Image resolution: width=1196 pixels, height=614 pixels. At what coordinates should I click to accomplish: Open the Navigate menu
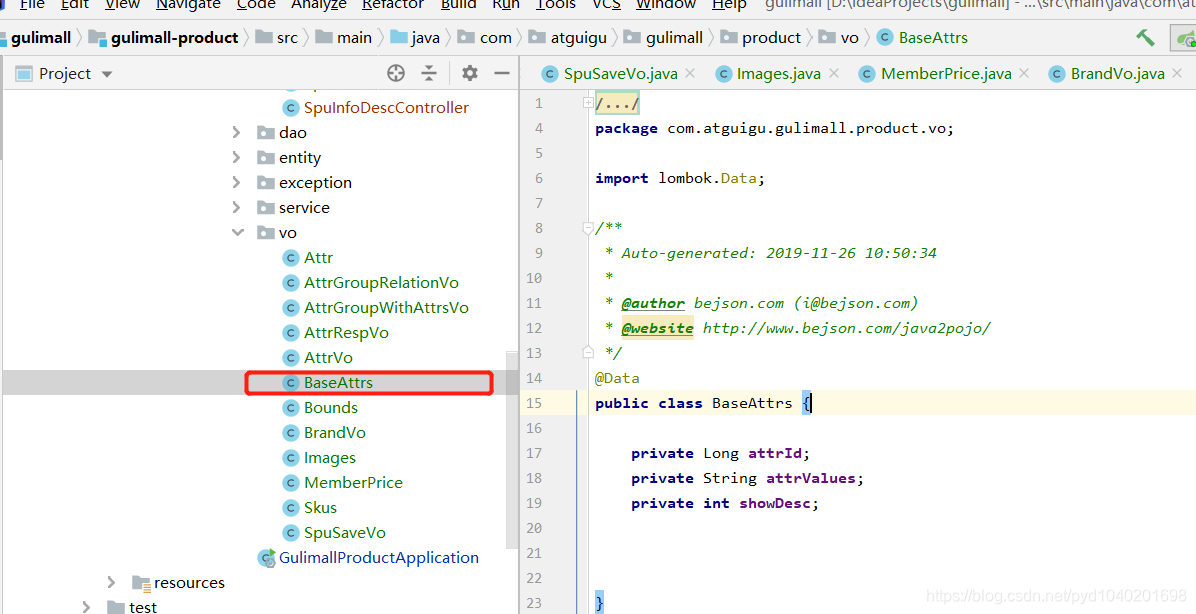click(188, 5)
